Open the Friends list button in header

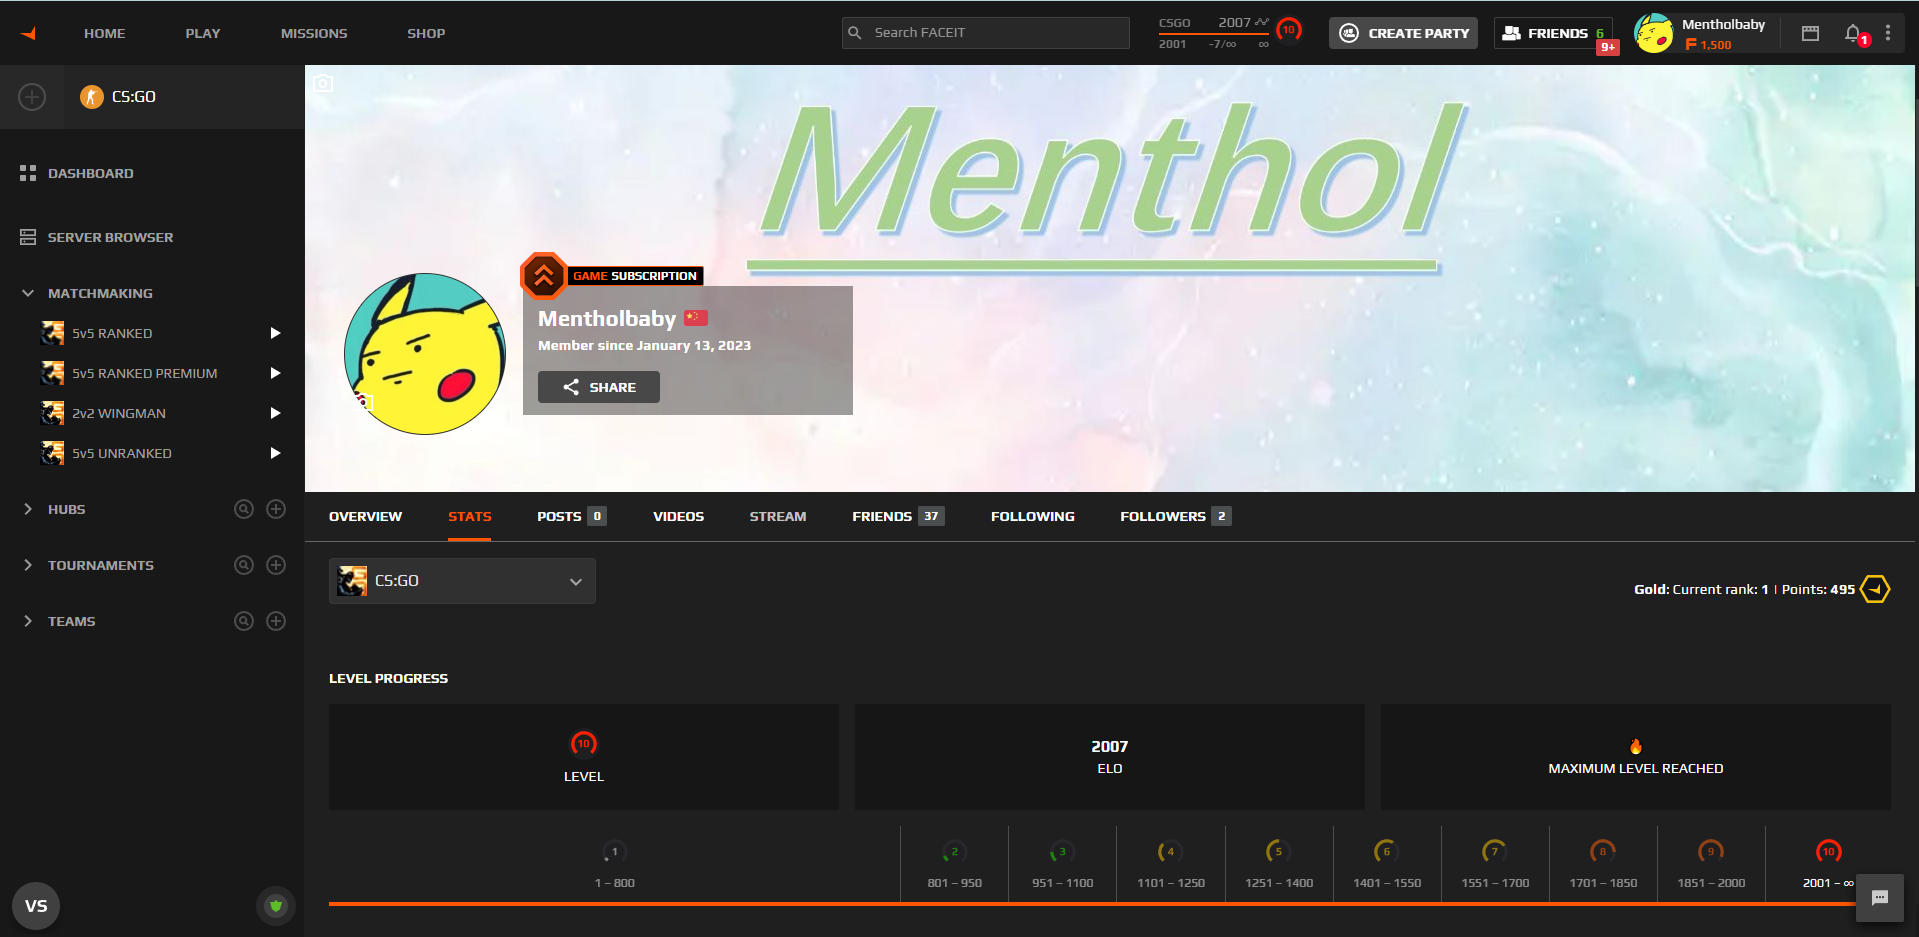click(1553, 33)
